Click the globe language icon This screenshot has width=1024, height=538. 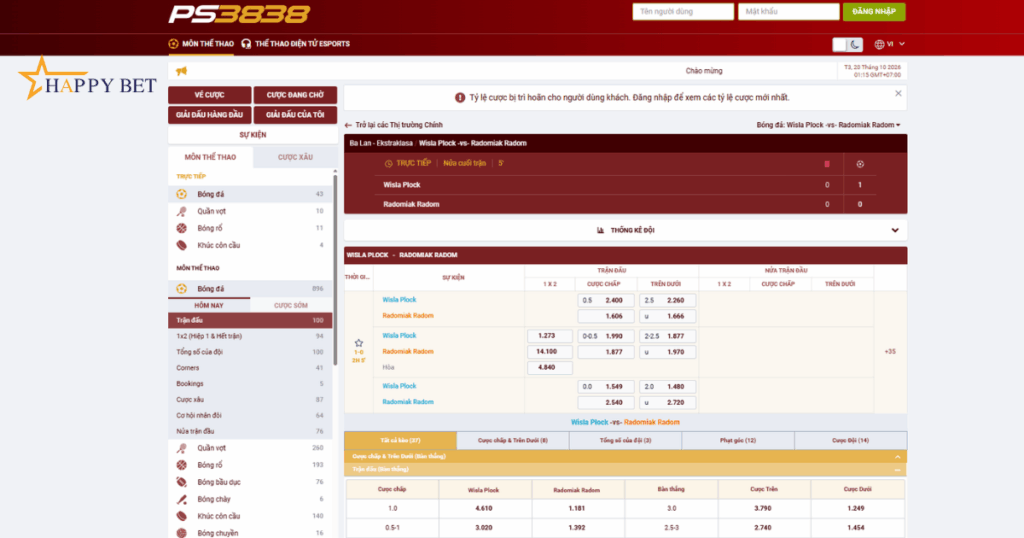tap(879, 44)
